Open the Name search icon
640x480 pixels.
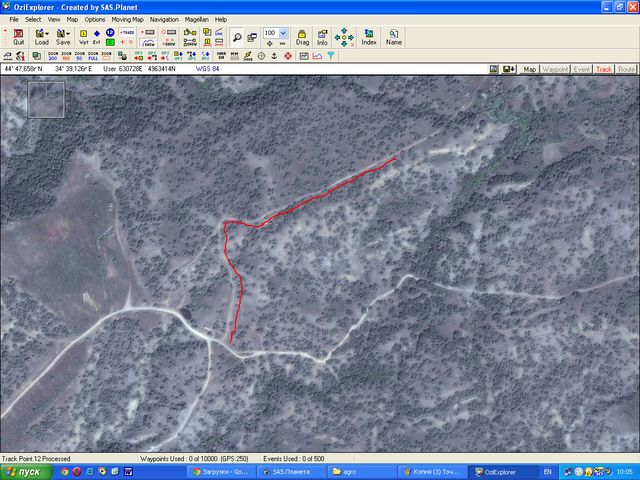pyautogui.click(x=394, y=37)
